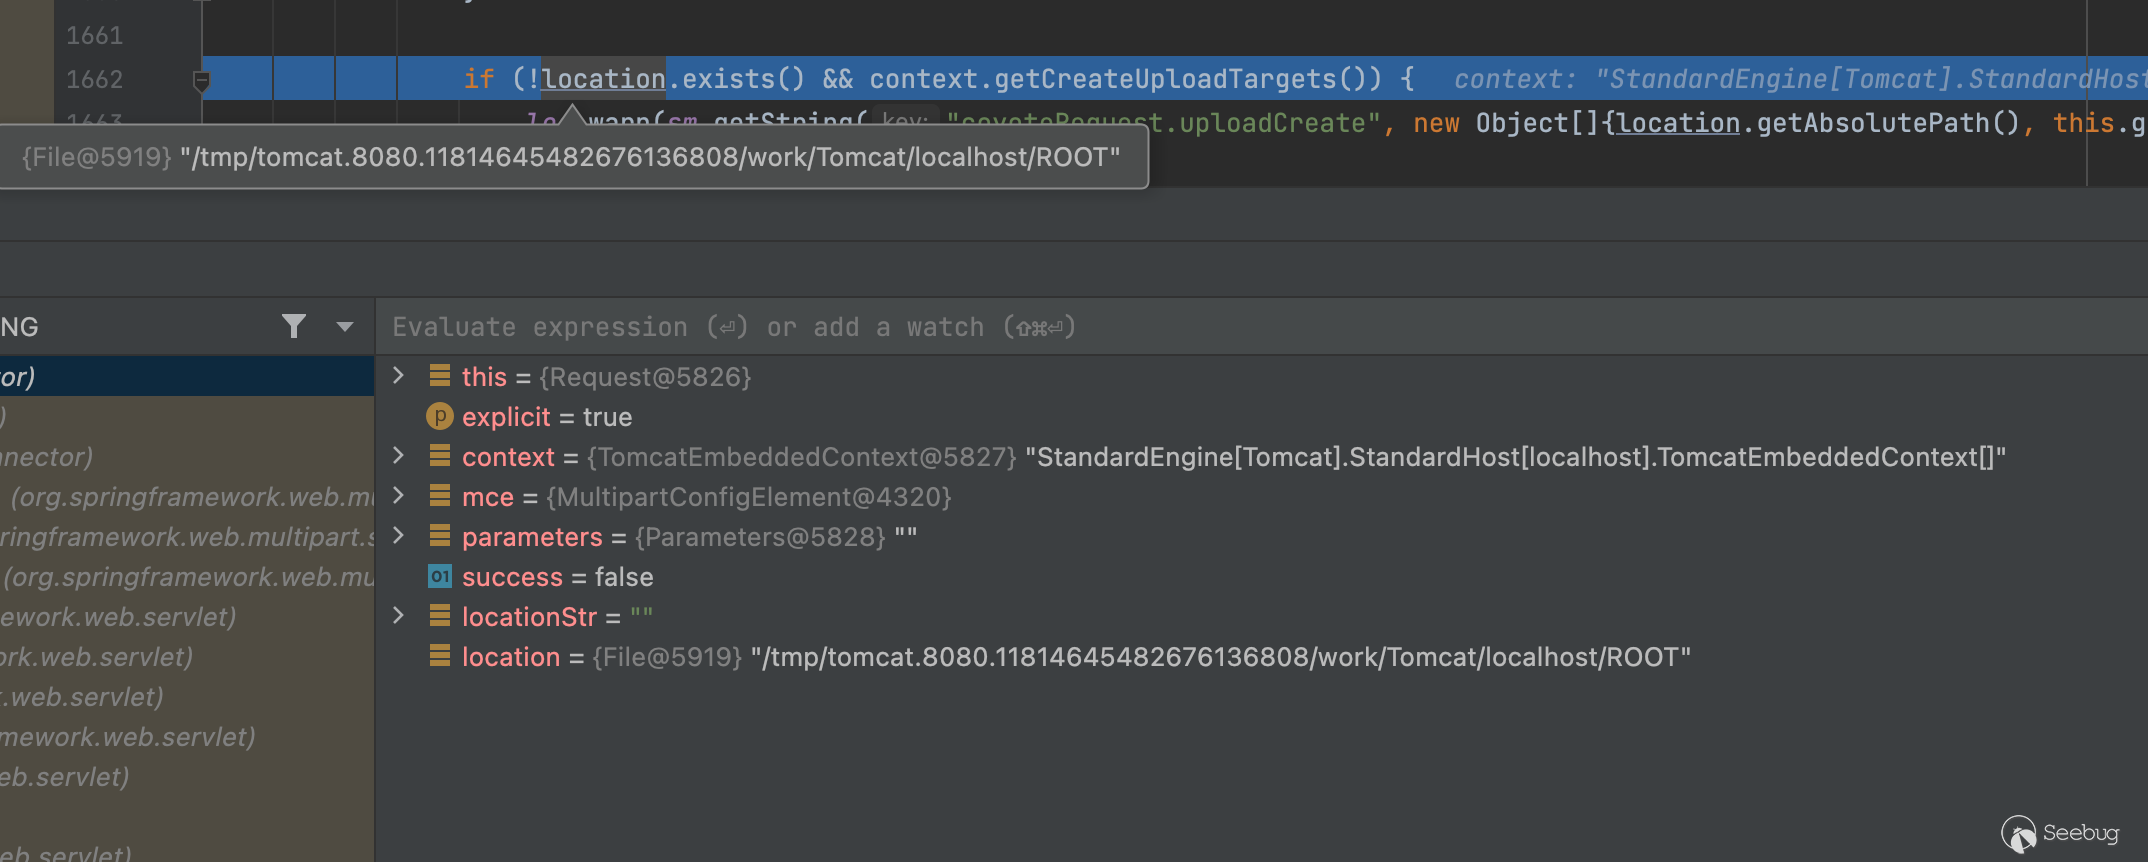The image size is (2148, 862).
Task: Click the frames filter funnel icon
Action: (x=294, y=326)
